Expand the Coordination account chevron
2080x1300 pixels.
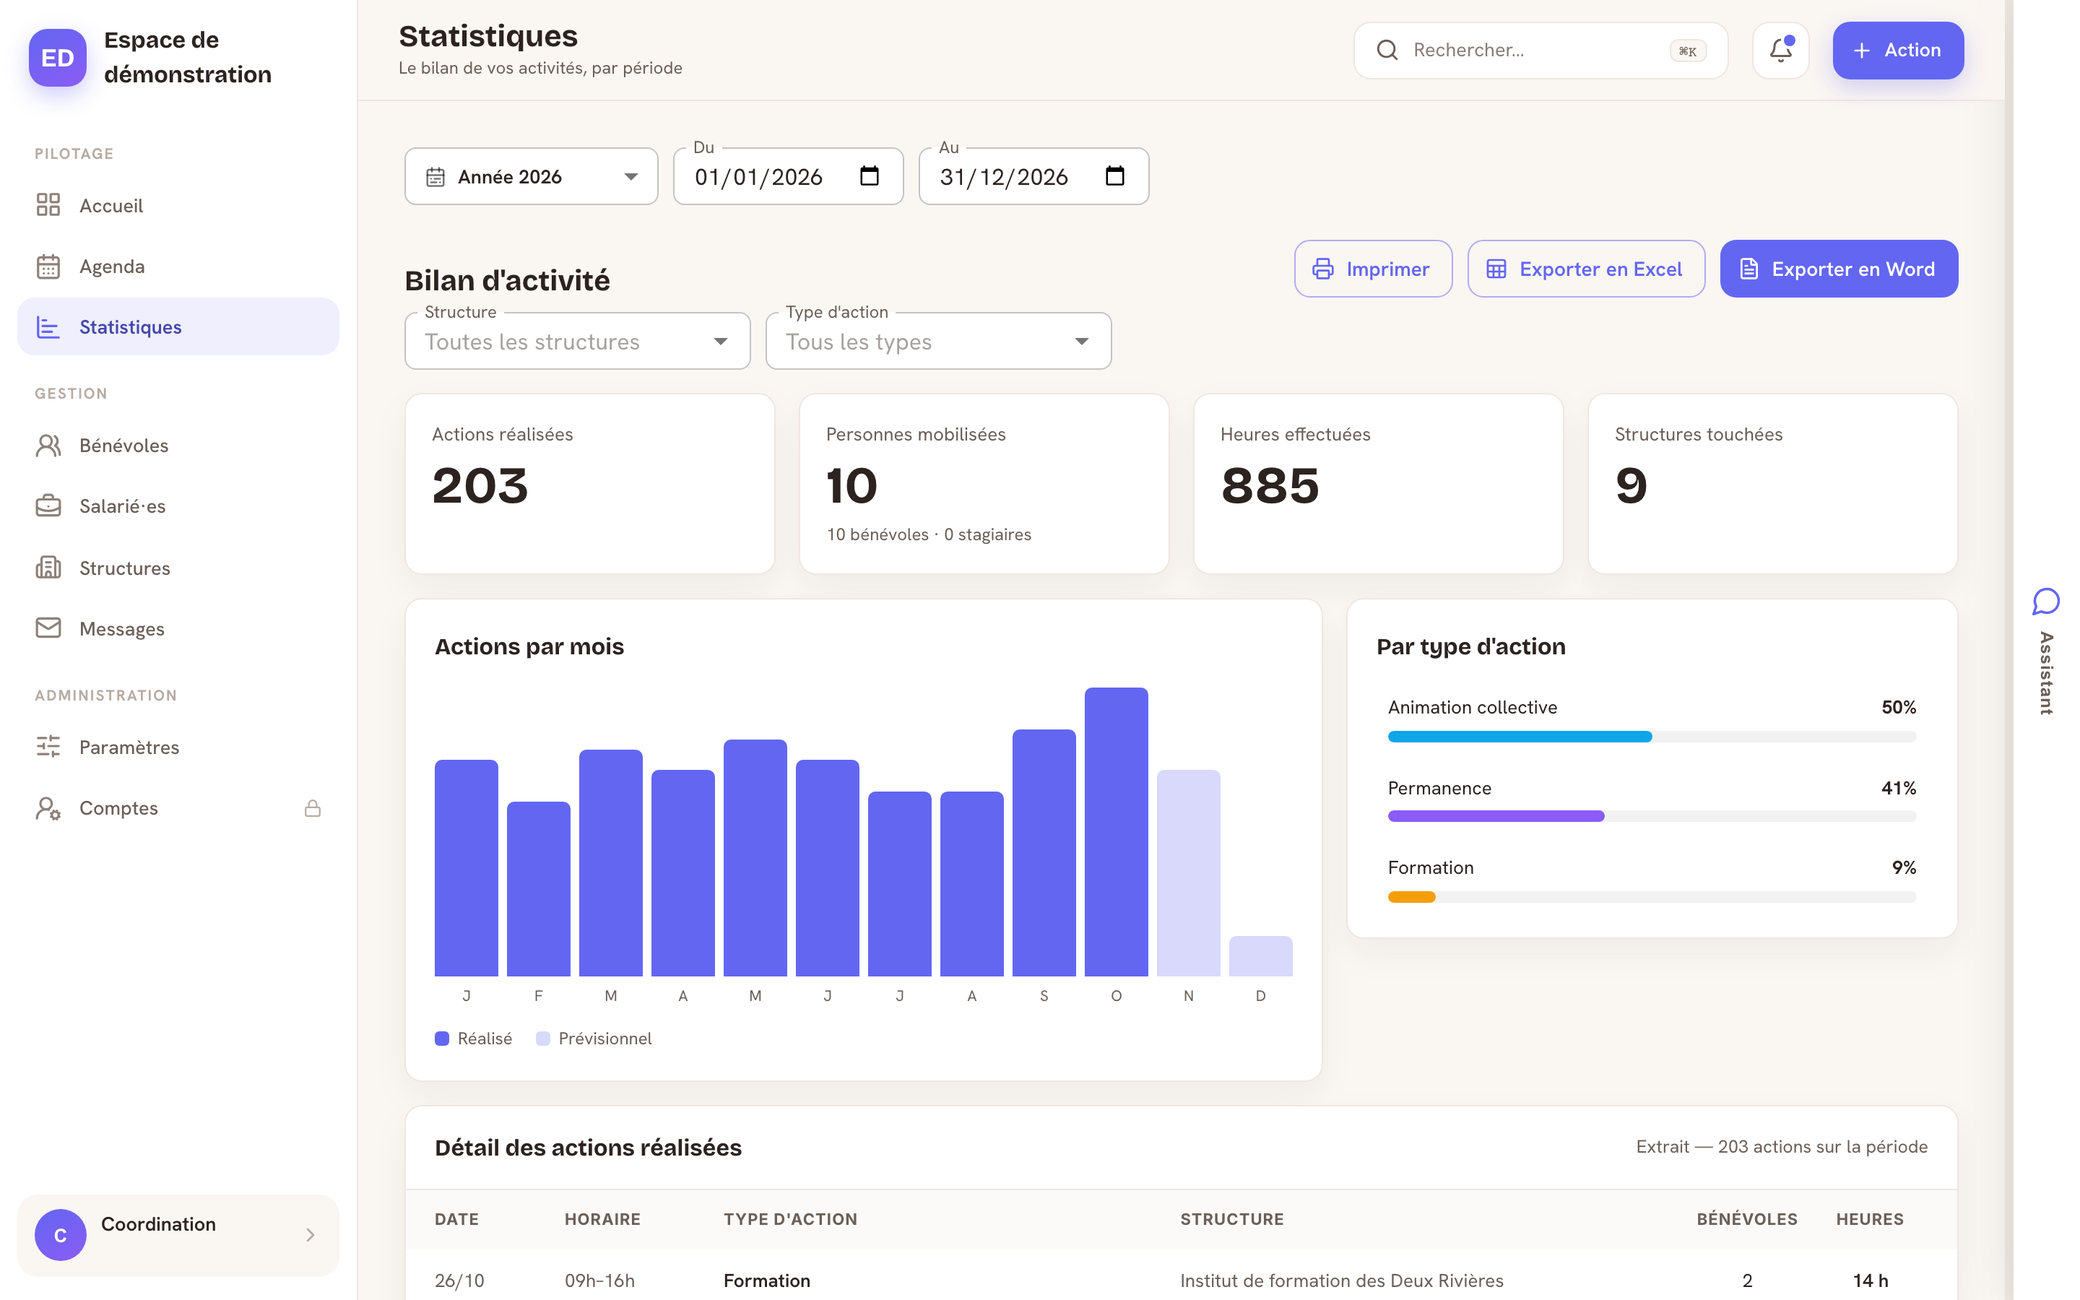click(310, 1235)
